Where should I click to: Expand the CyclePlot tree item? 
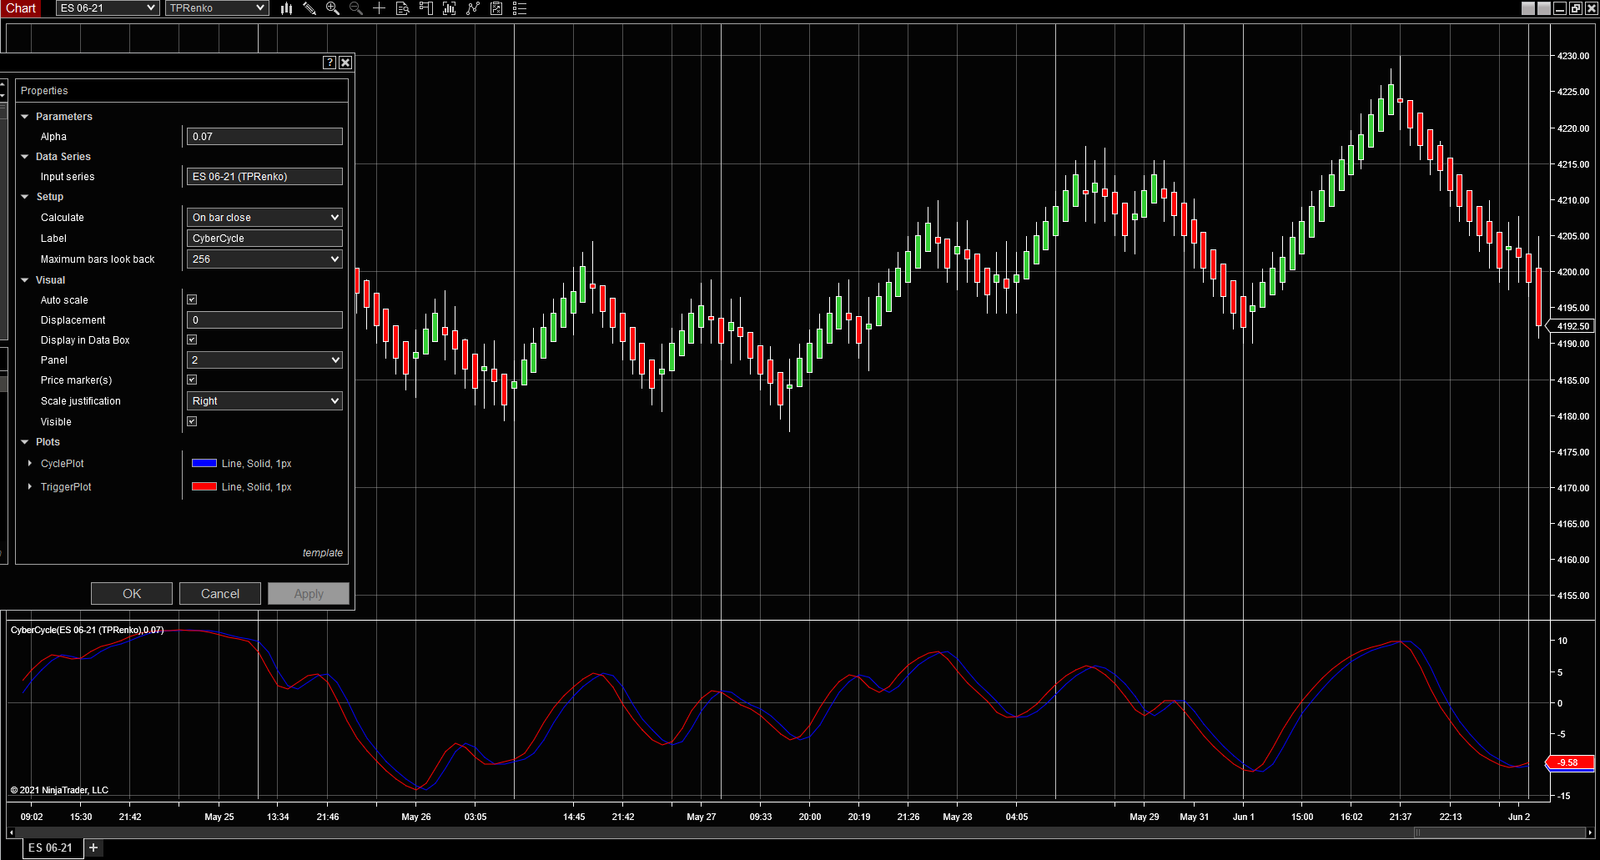[30, 464]
